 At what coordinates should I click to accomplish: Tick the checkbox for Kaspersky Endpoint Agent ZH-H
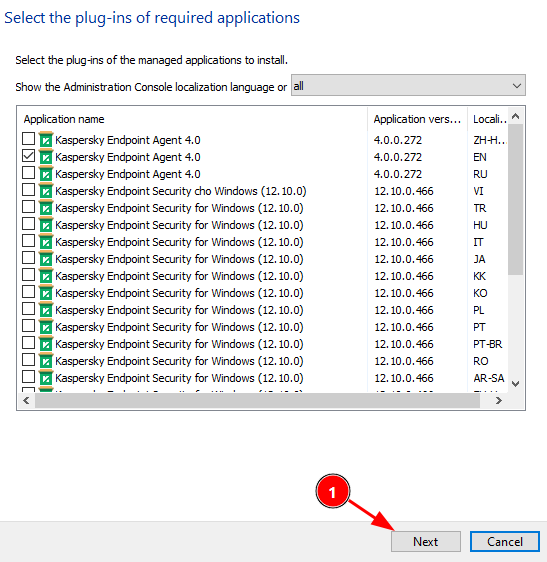28,139
